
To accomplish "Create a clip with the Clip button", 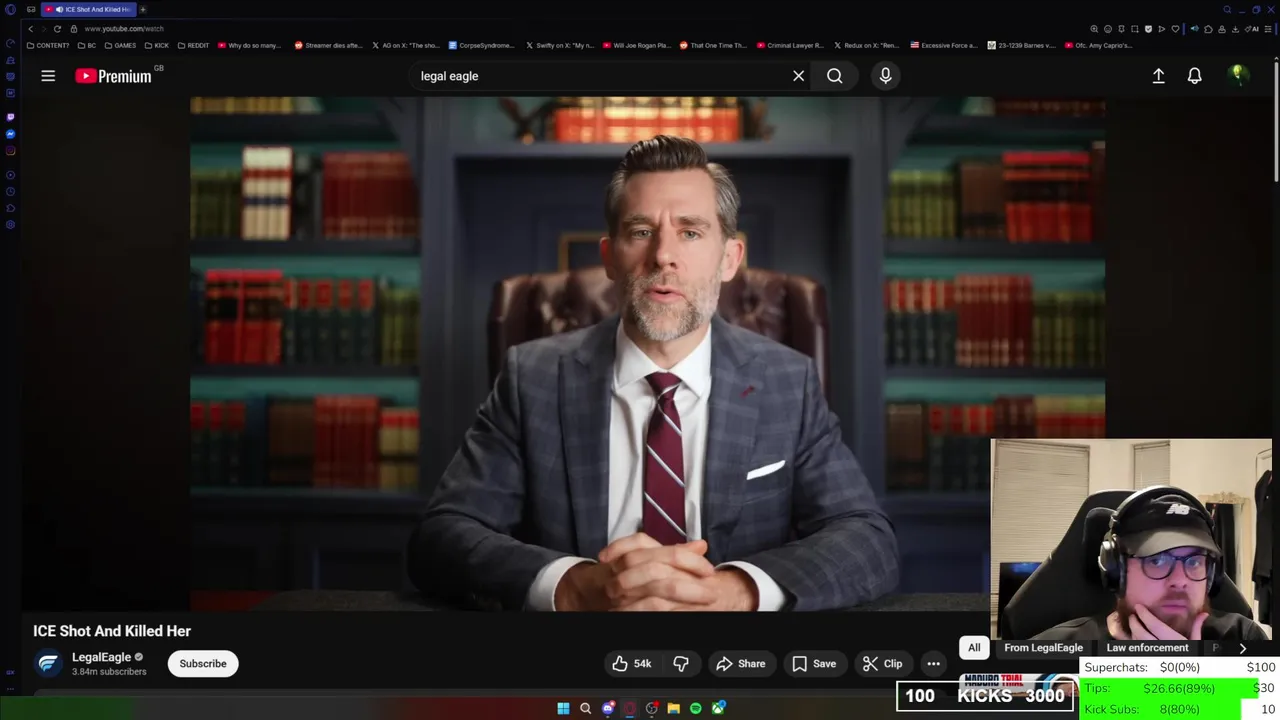I will click(882, 663).
